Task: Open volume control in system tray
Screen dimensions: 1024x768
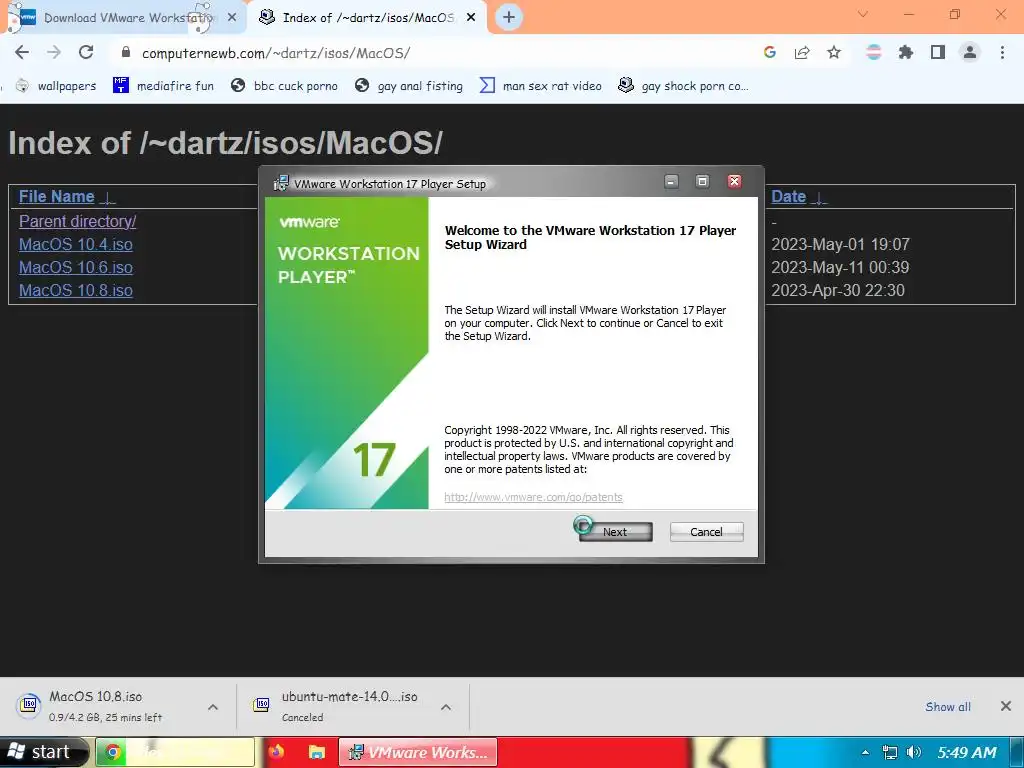Action: coord(914,752)
